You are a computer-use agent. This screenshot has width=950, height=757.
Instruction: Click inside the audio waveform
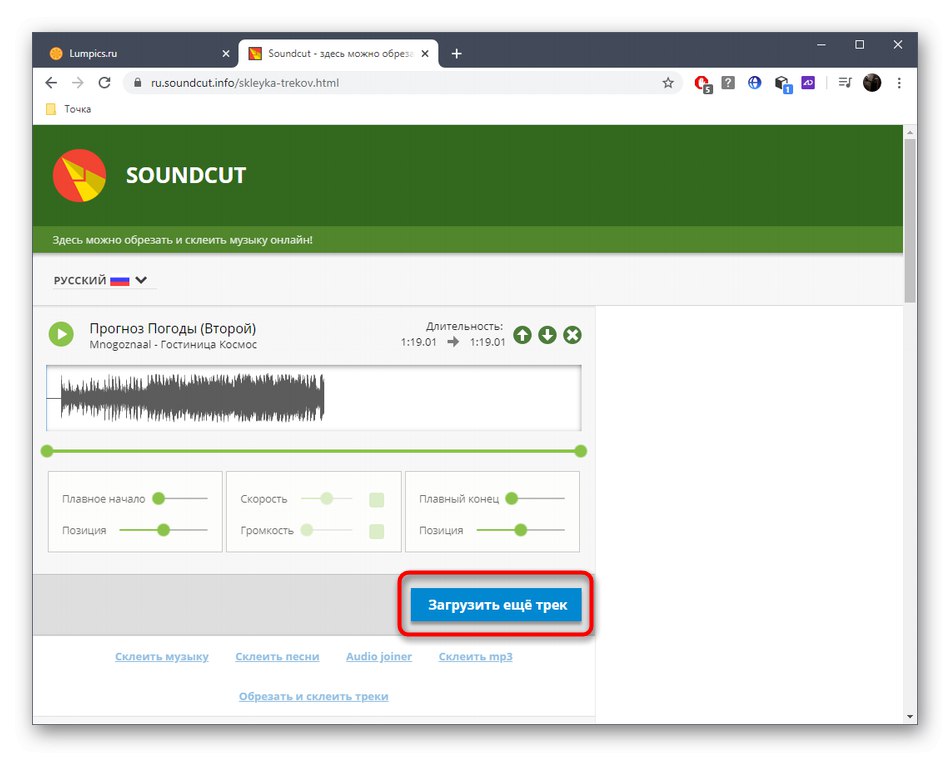pos(313,398)
